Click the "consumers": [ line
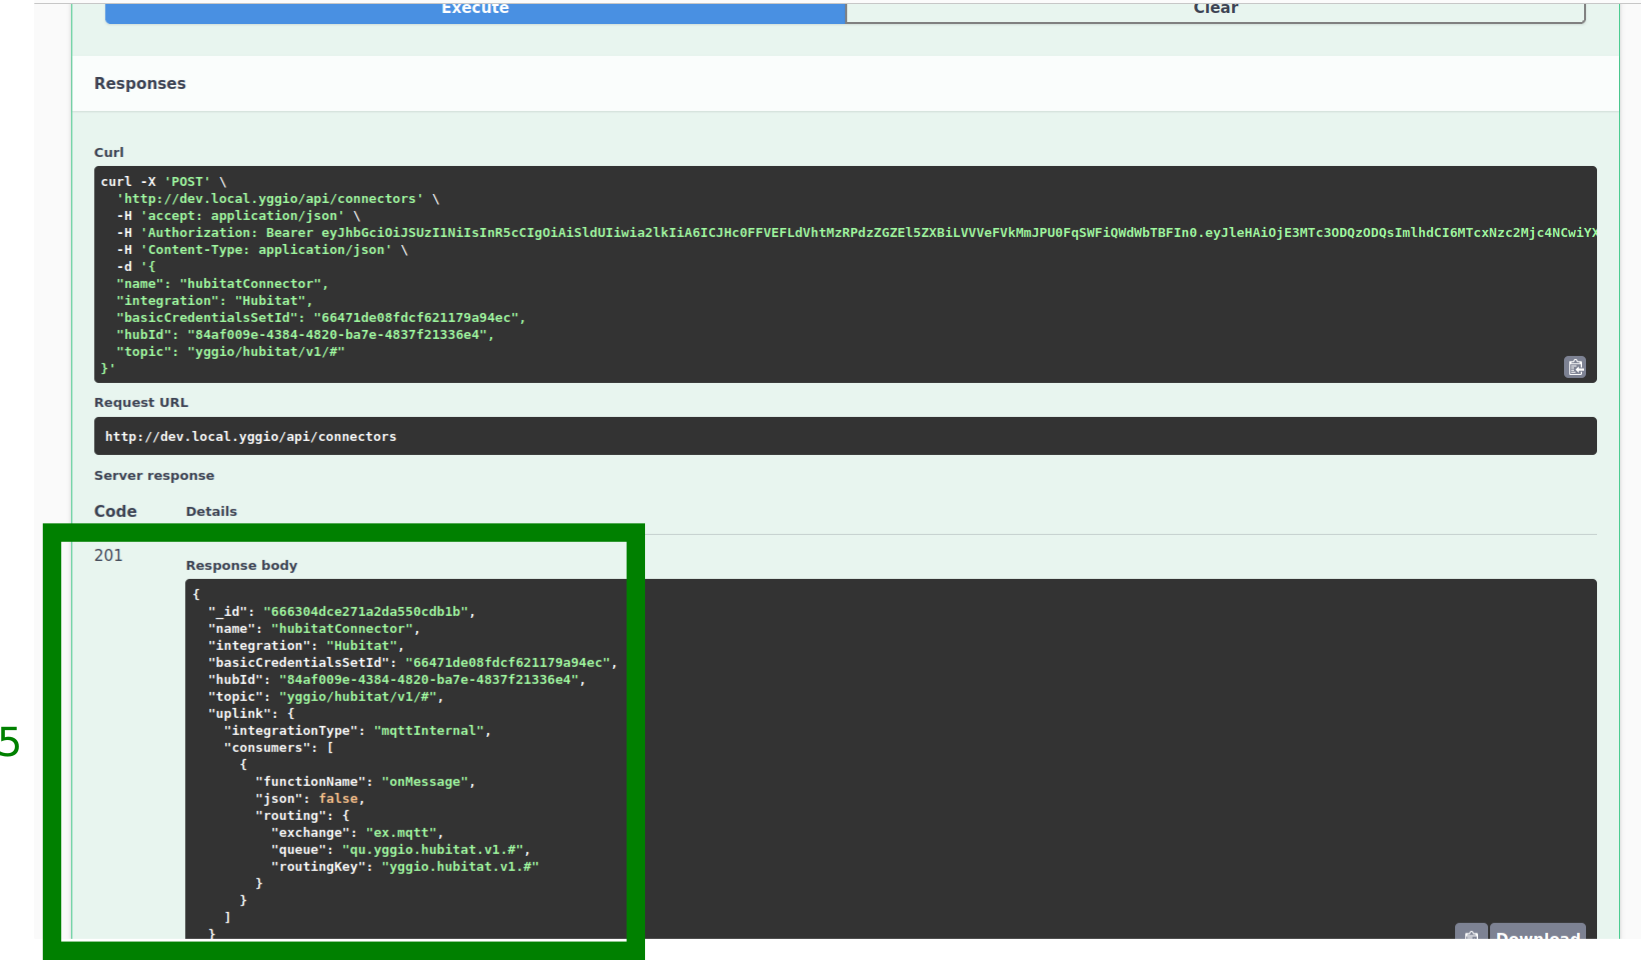This screenshot has height=960, width=1641. 278,748
